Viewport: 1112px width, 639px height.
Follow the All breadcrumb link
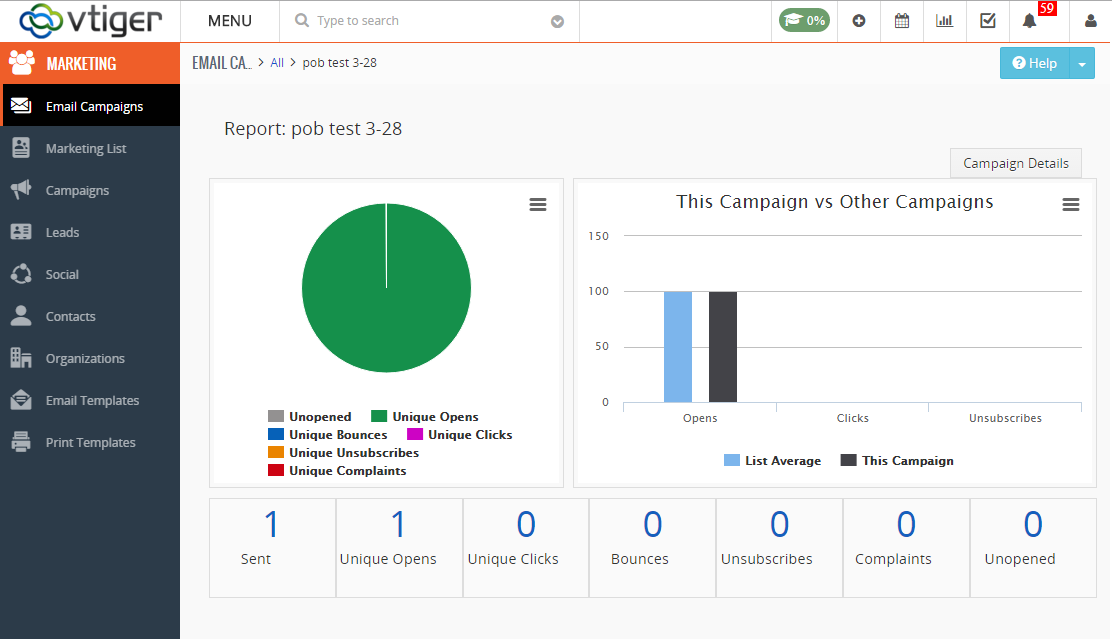coord(277,62)
